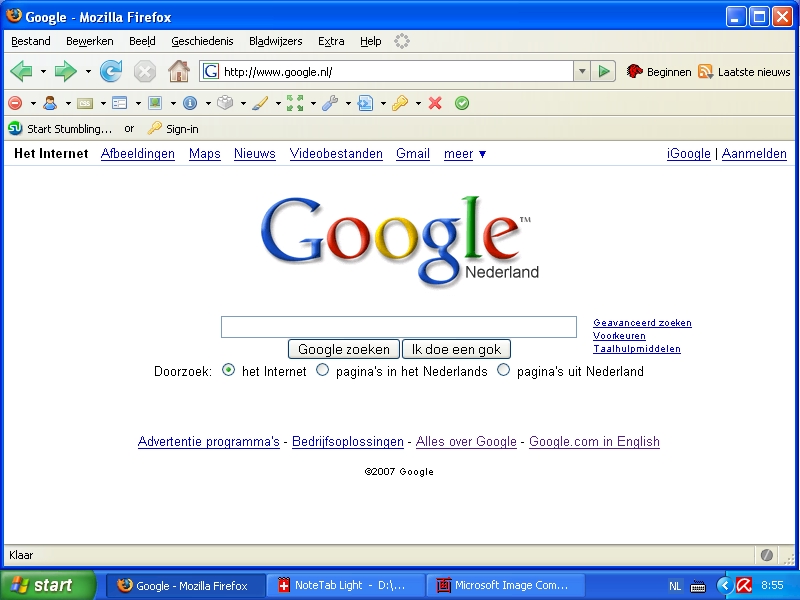The width and height of the screenshot is (800, 600).
Task: Click the StumbleUpon logo icon
Action: [15, 128]
